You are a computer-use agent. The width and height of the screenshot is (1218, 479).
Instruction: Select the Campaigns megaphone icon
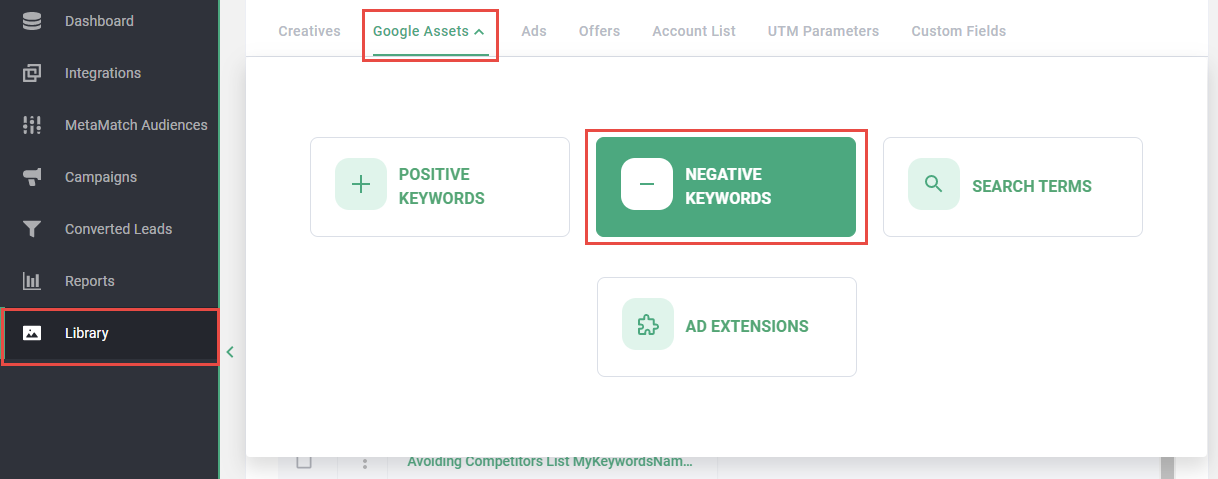coord(32,177)
